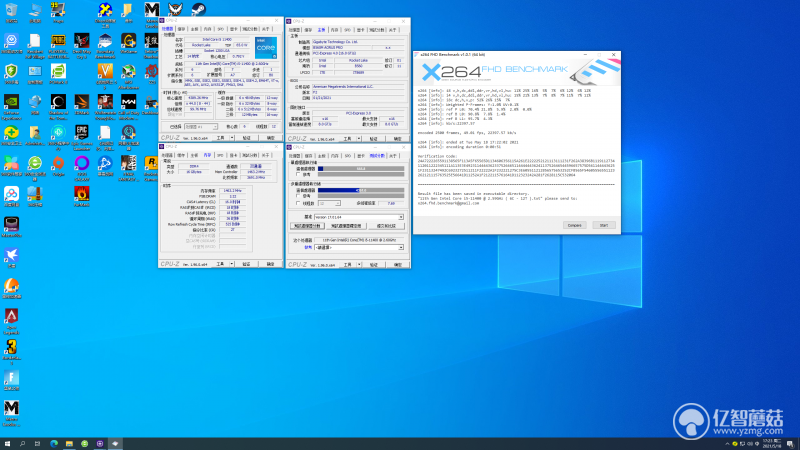Select the About tab in Memory window

click(x=265, y=155)
